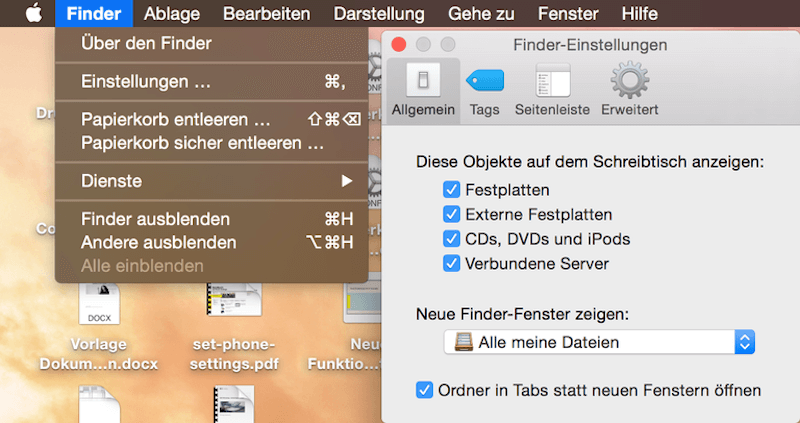Image resolution: width=800 pixels, height=423 pixels.
Task: Disable Verbundene Server desktop display
Action: point(451,264)
